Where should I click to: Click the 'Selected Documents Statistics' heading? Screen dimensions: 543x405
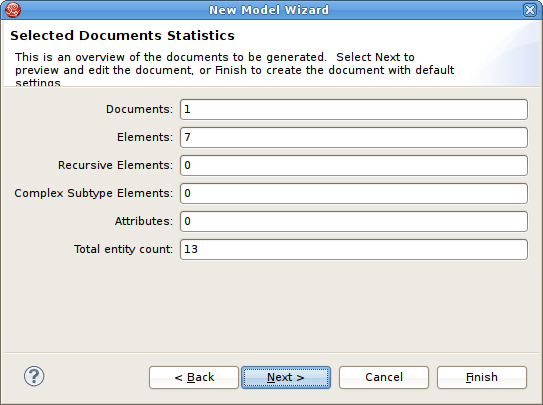pyautogui.click(x=122, y=36)
